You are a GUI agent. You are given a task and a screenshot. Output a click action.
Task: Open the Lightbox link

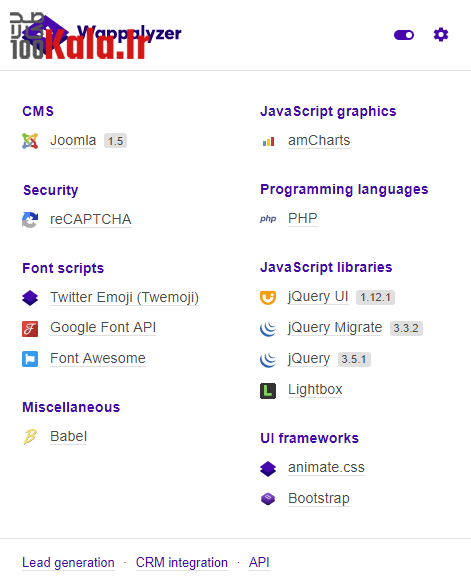click(x=315, y=389)
